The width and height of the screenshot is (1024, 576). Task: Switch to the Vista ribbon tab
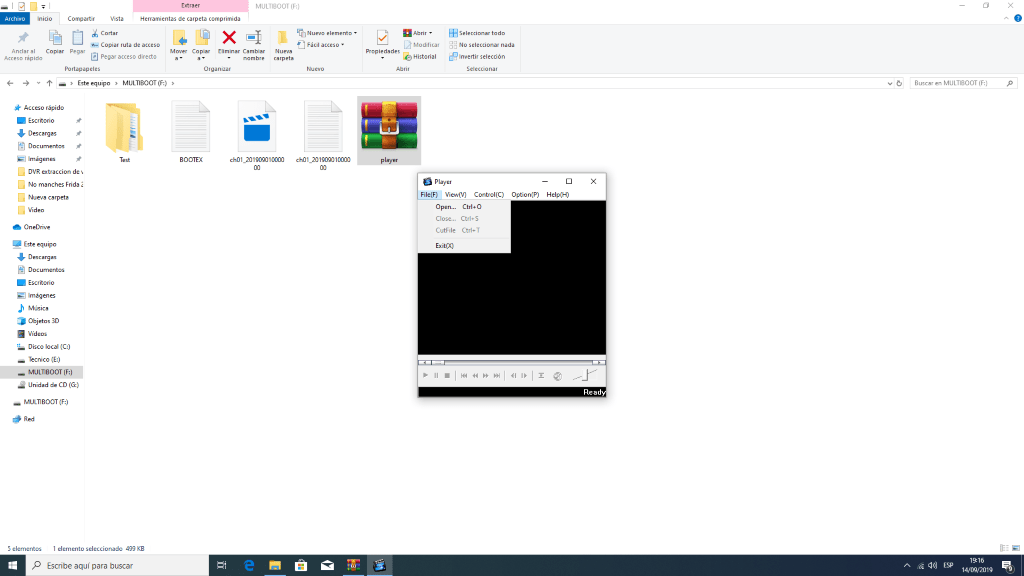[117, 18]
